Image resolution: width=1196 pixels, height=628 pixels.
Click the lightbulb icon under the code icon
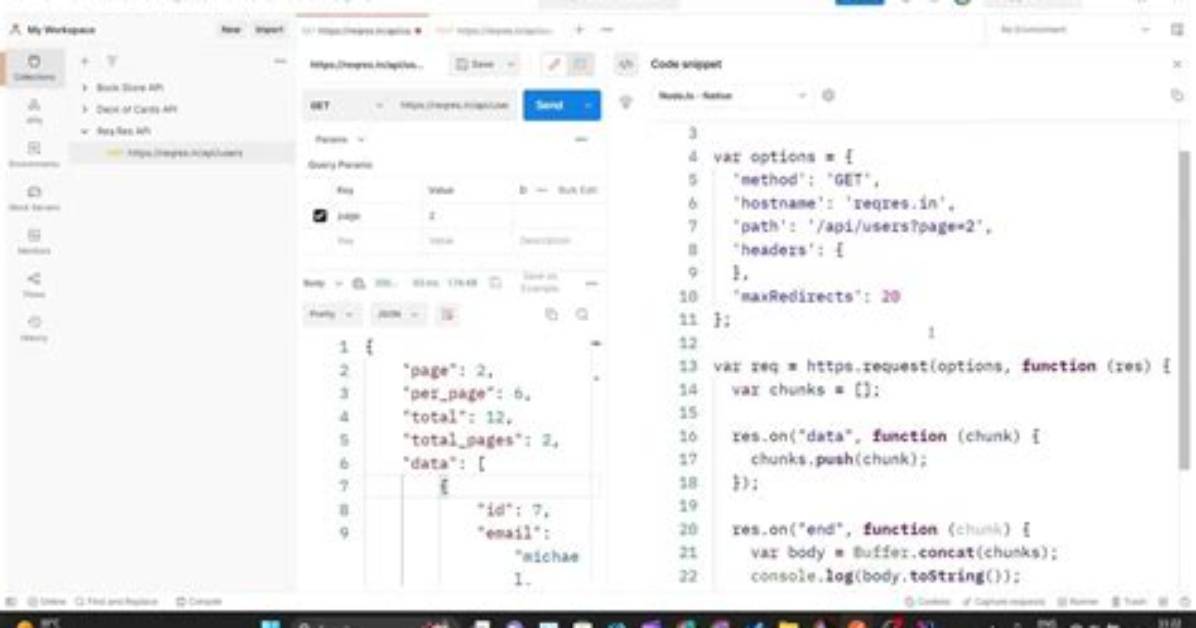[x=625, y=102]
